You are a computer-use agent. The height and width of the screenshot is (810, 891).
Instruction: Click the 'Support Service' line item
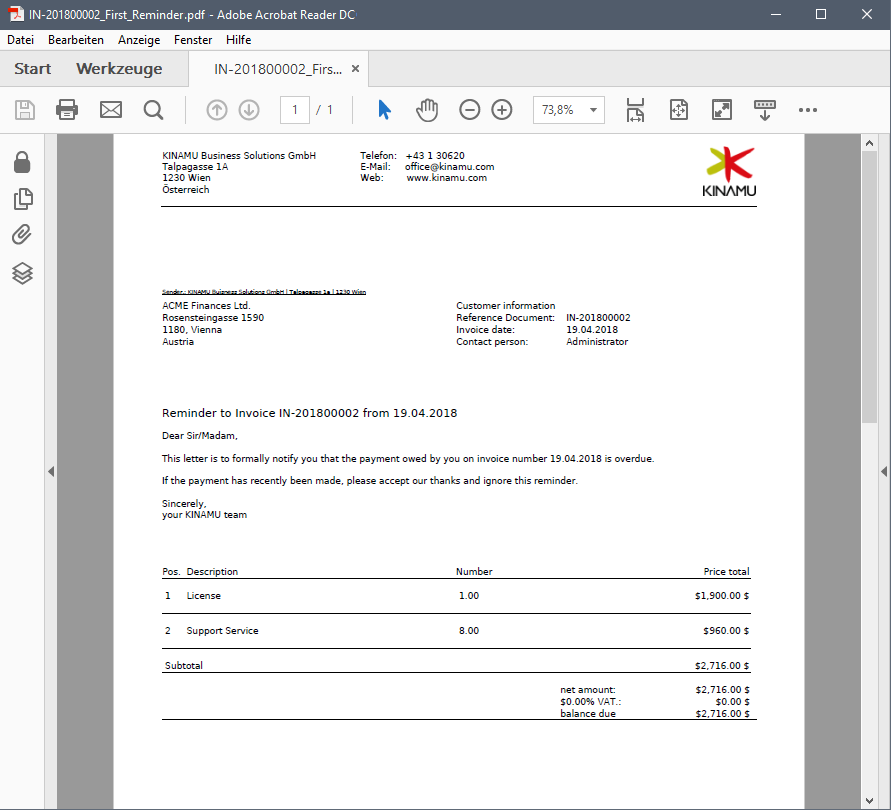222,631
